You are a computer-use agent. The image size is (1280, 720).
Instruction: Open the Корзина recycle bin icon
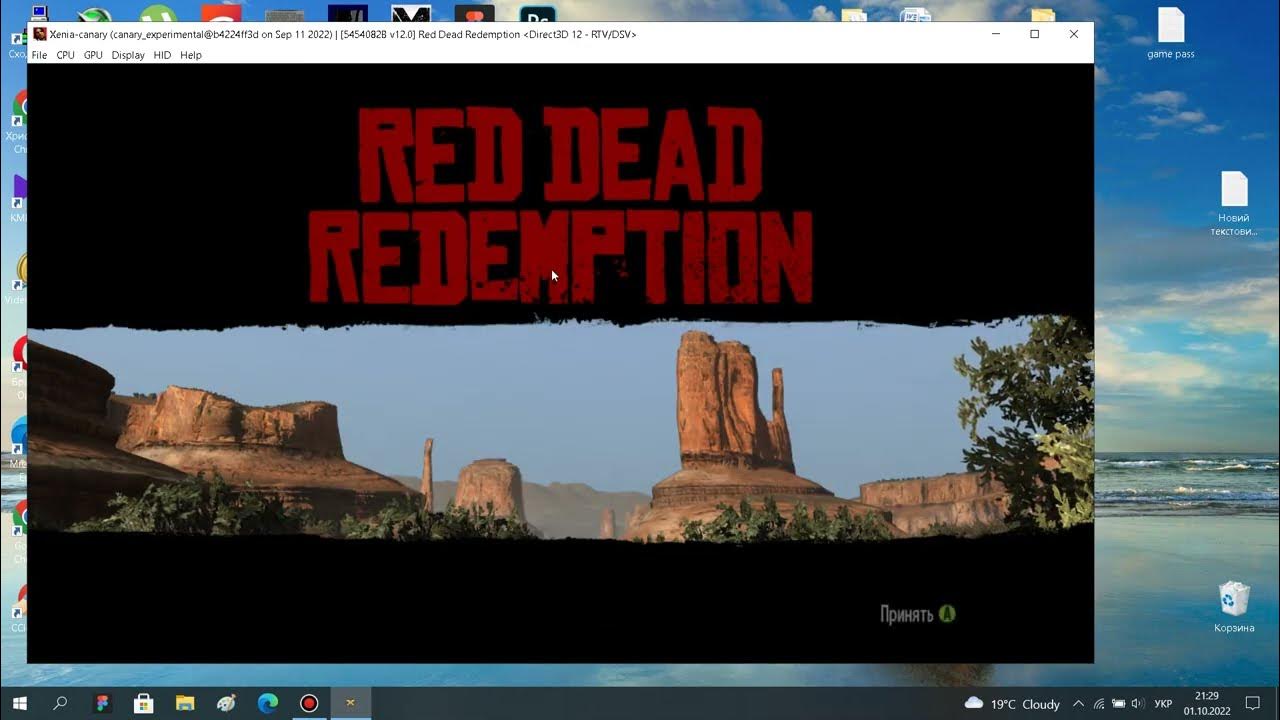click(1234, 607)
